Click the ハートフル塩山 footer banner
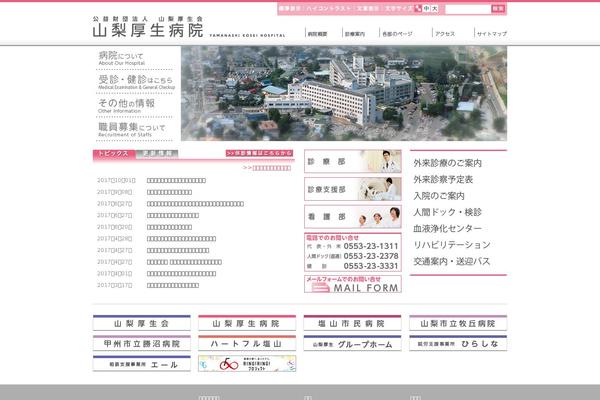The image size is (600, 400). tap(247, 343)
